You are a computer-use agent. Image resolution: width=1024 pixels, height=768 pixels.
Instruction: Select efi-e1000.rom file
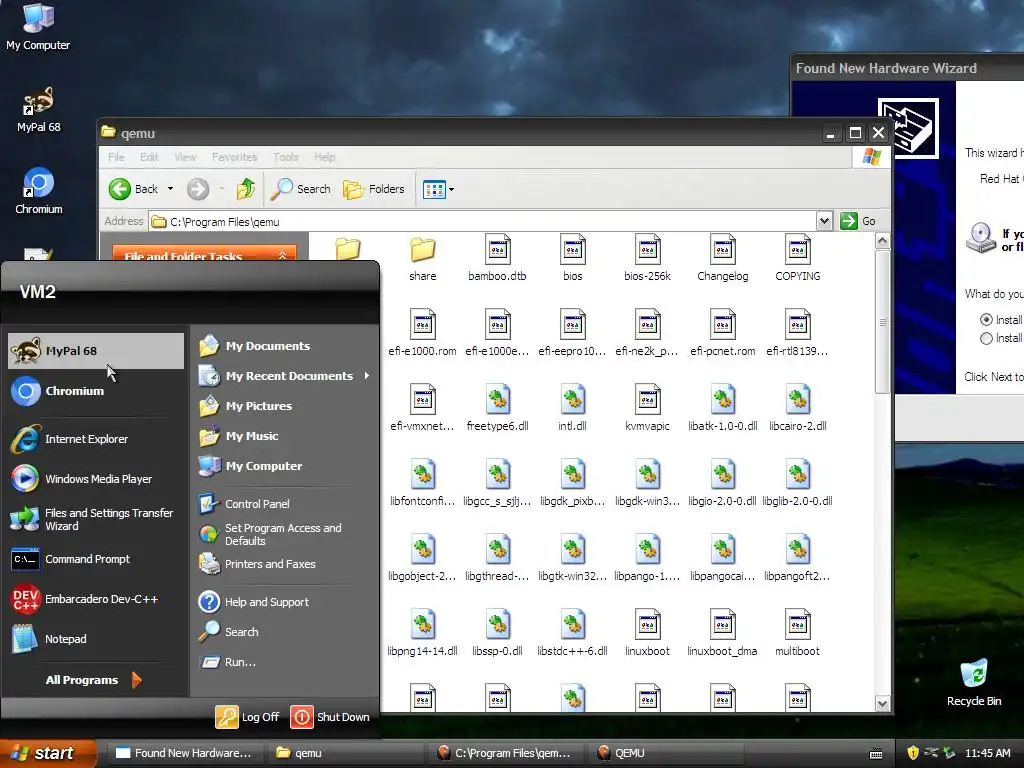tap(423, 334)
